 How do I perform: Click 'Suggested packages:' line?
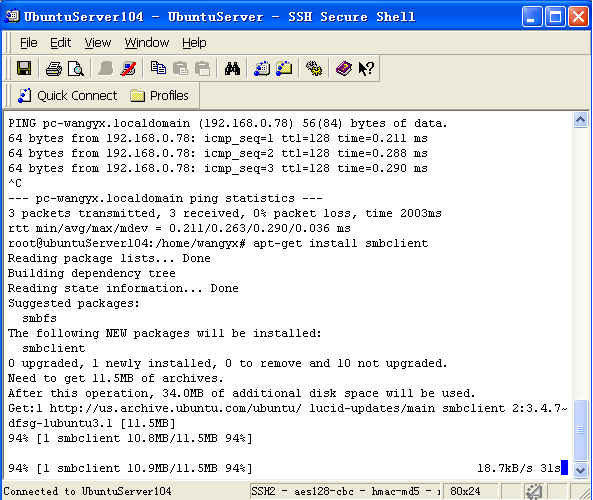[74, 303]
